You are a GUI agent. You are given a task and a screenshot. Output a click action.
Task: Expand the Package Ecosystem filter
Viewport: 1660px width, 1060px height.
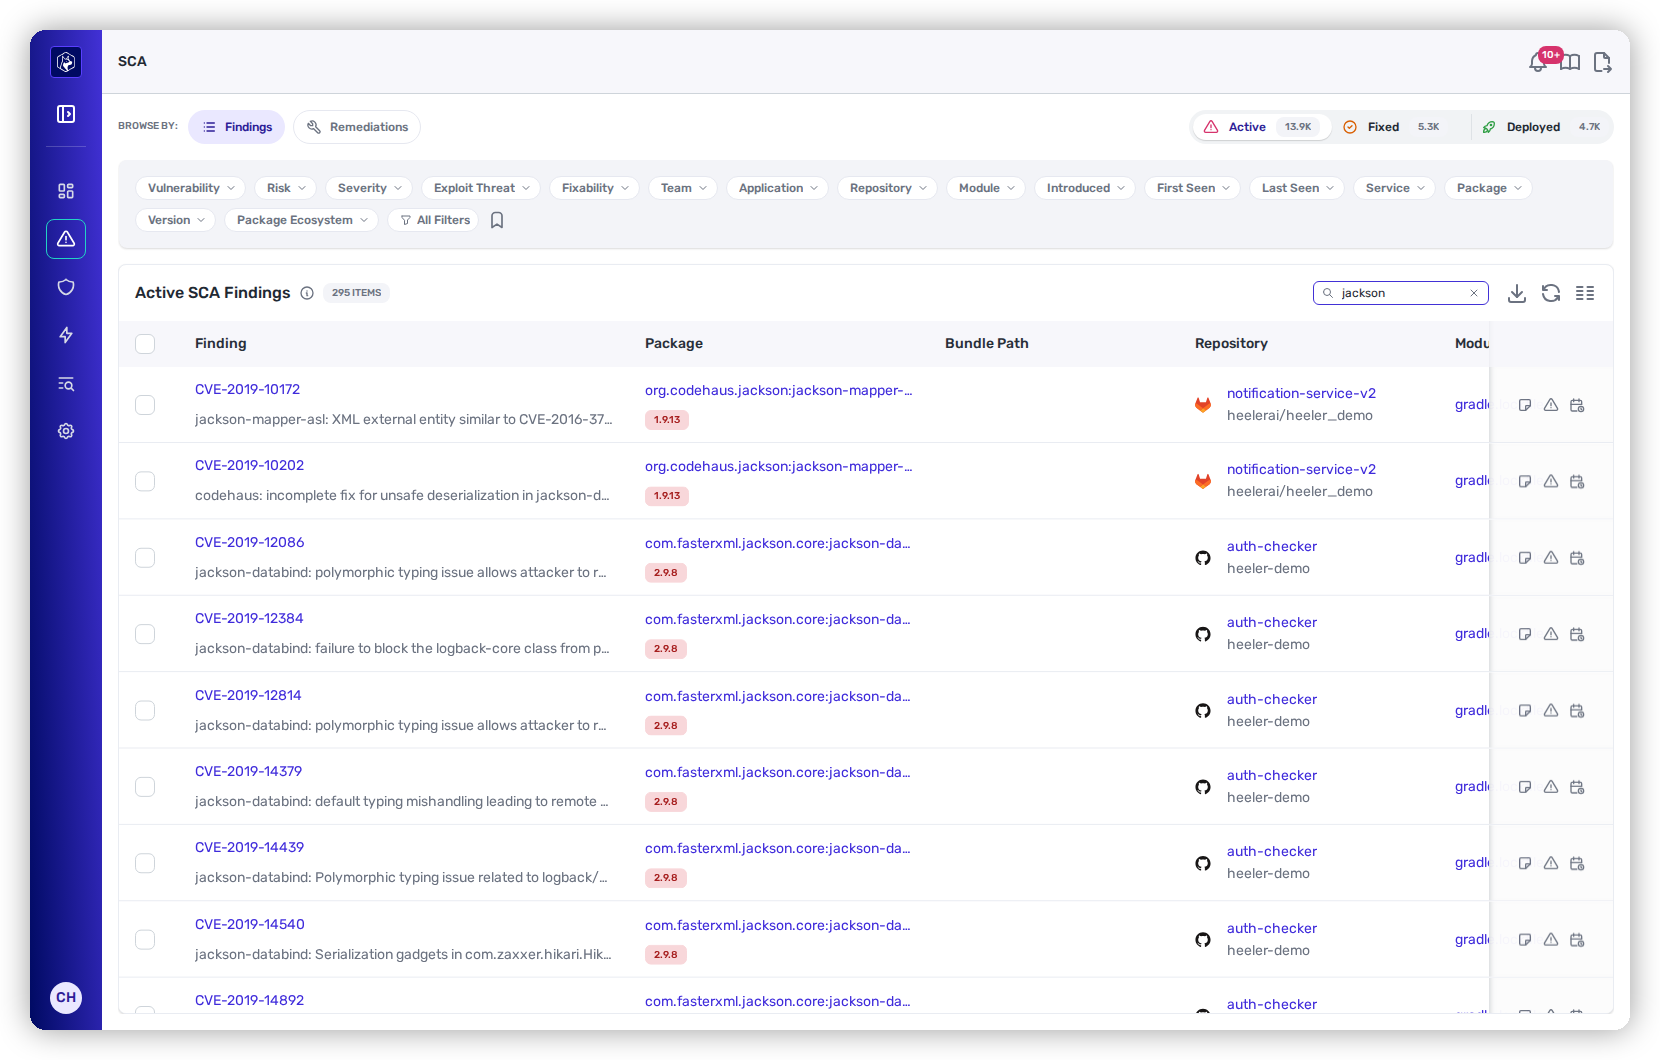pyautogui.click(x=301, y=220)
